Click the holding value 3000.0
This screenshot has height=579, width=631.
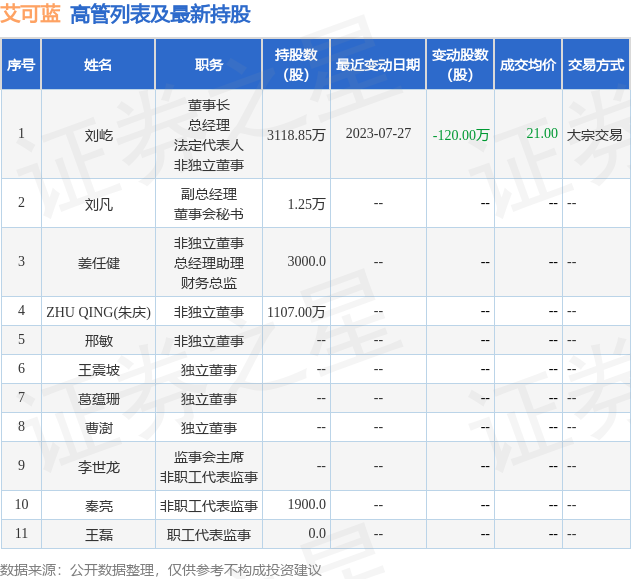click(306, 261)
